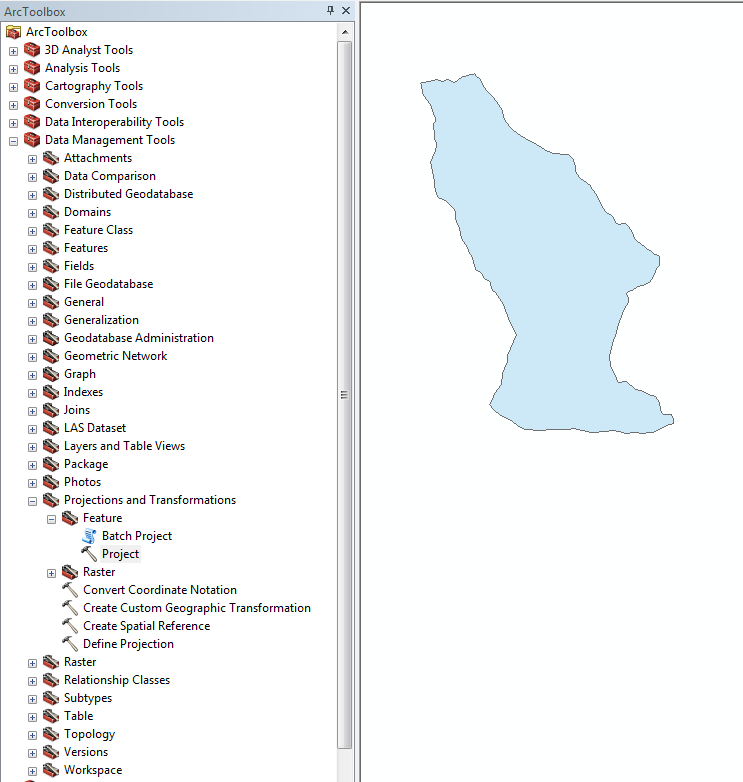Select the Graph toolset label

[x=80, y=374]
